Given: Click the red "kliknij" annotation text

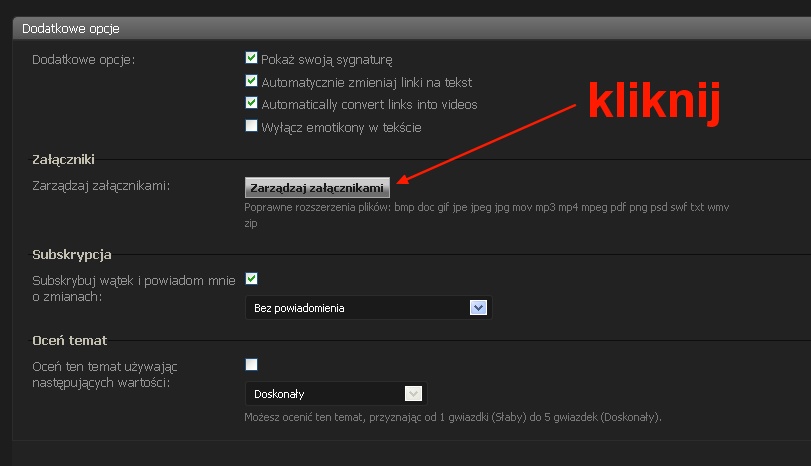Looking at the screenshot, I should tap(652, 103).
